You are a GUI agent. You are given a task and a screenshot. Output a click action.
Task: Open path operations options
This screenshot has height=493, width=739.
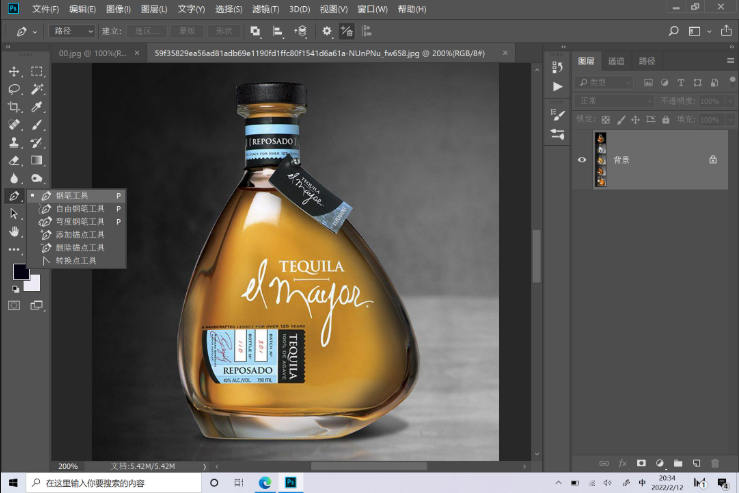[x=255, y=31]
